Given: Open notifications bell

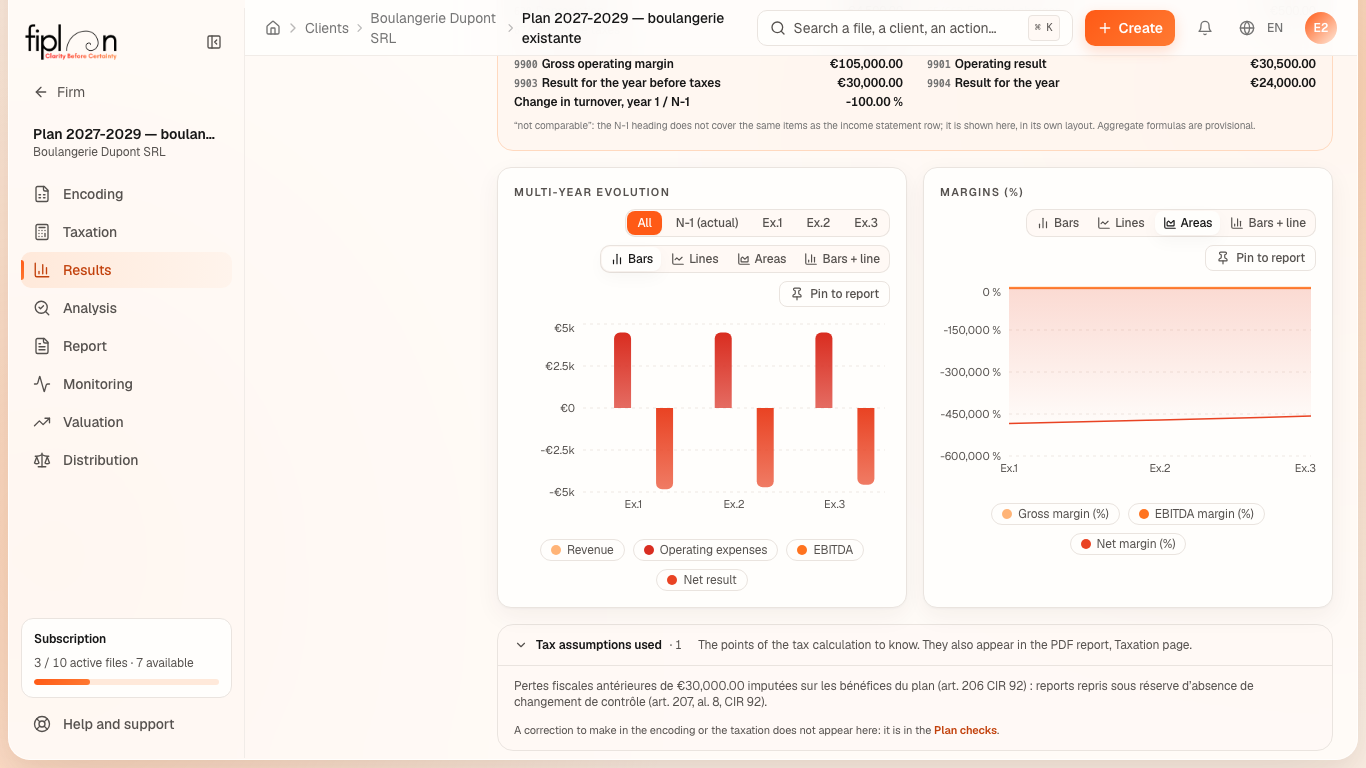Looking at the screenshot, I should 1205,28.
